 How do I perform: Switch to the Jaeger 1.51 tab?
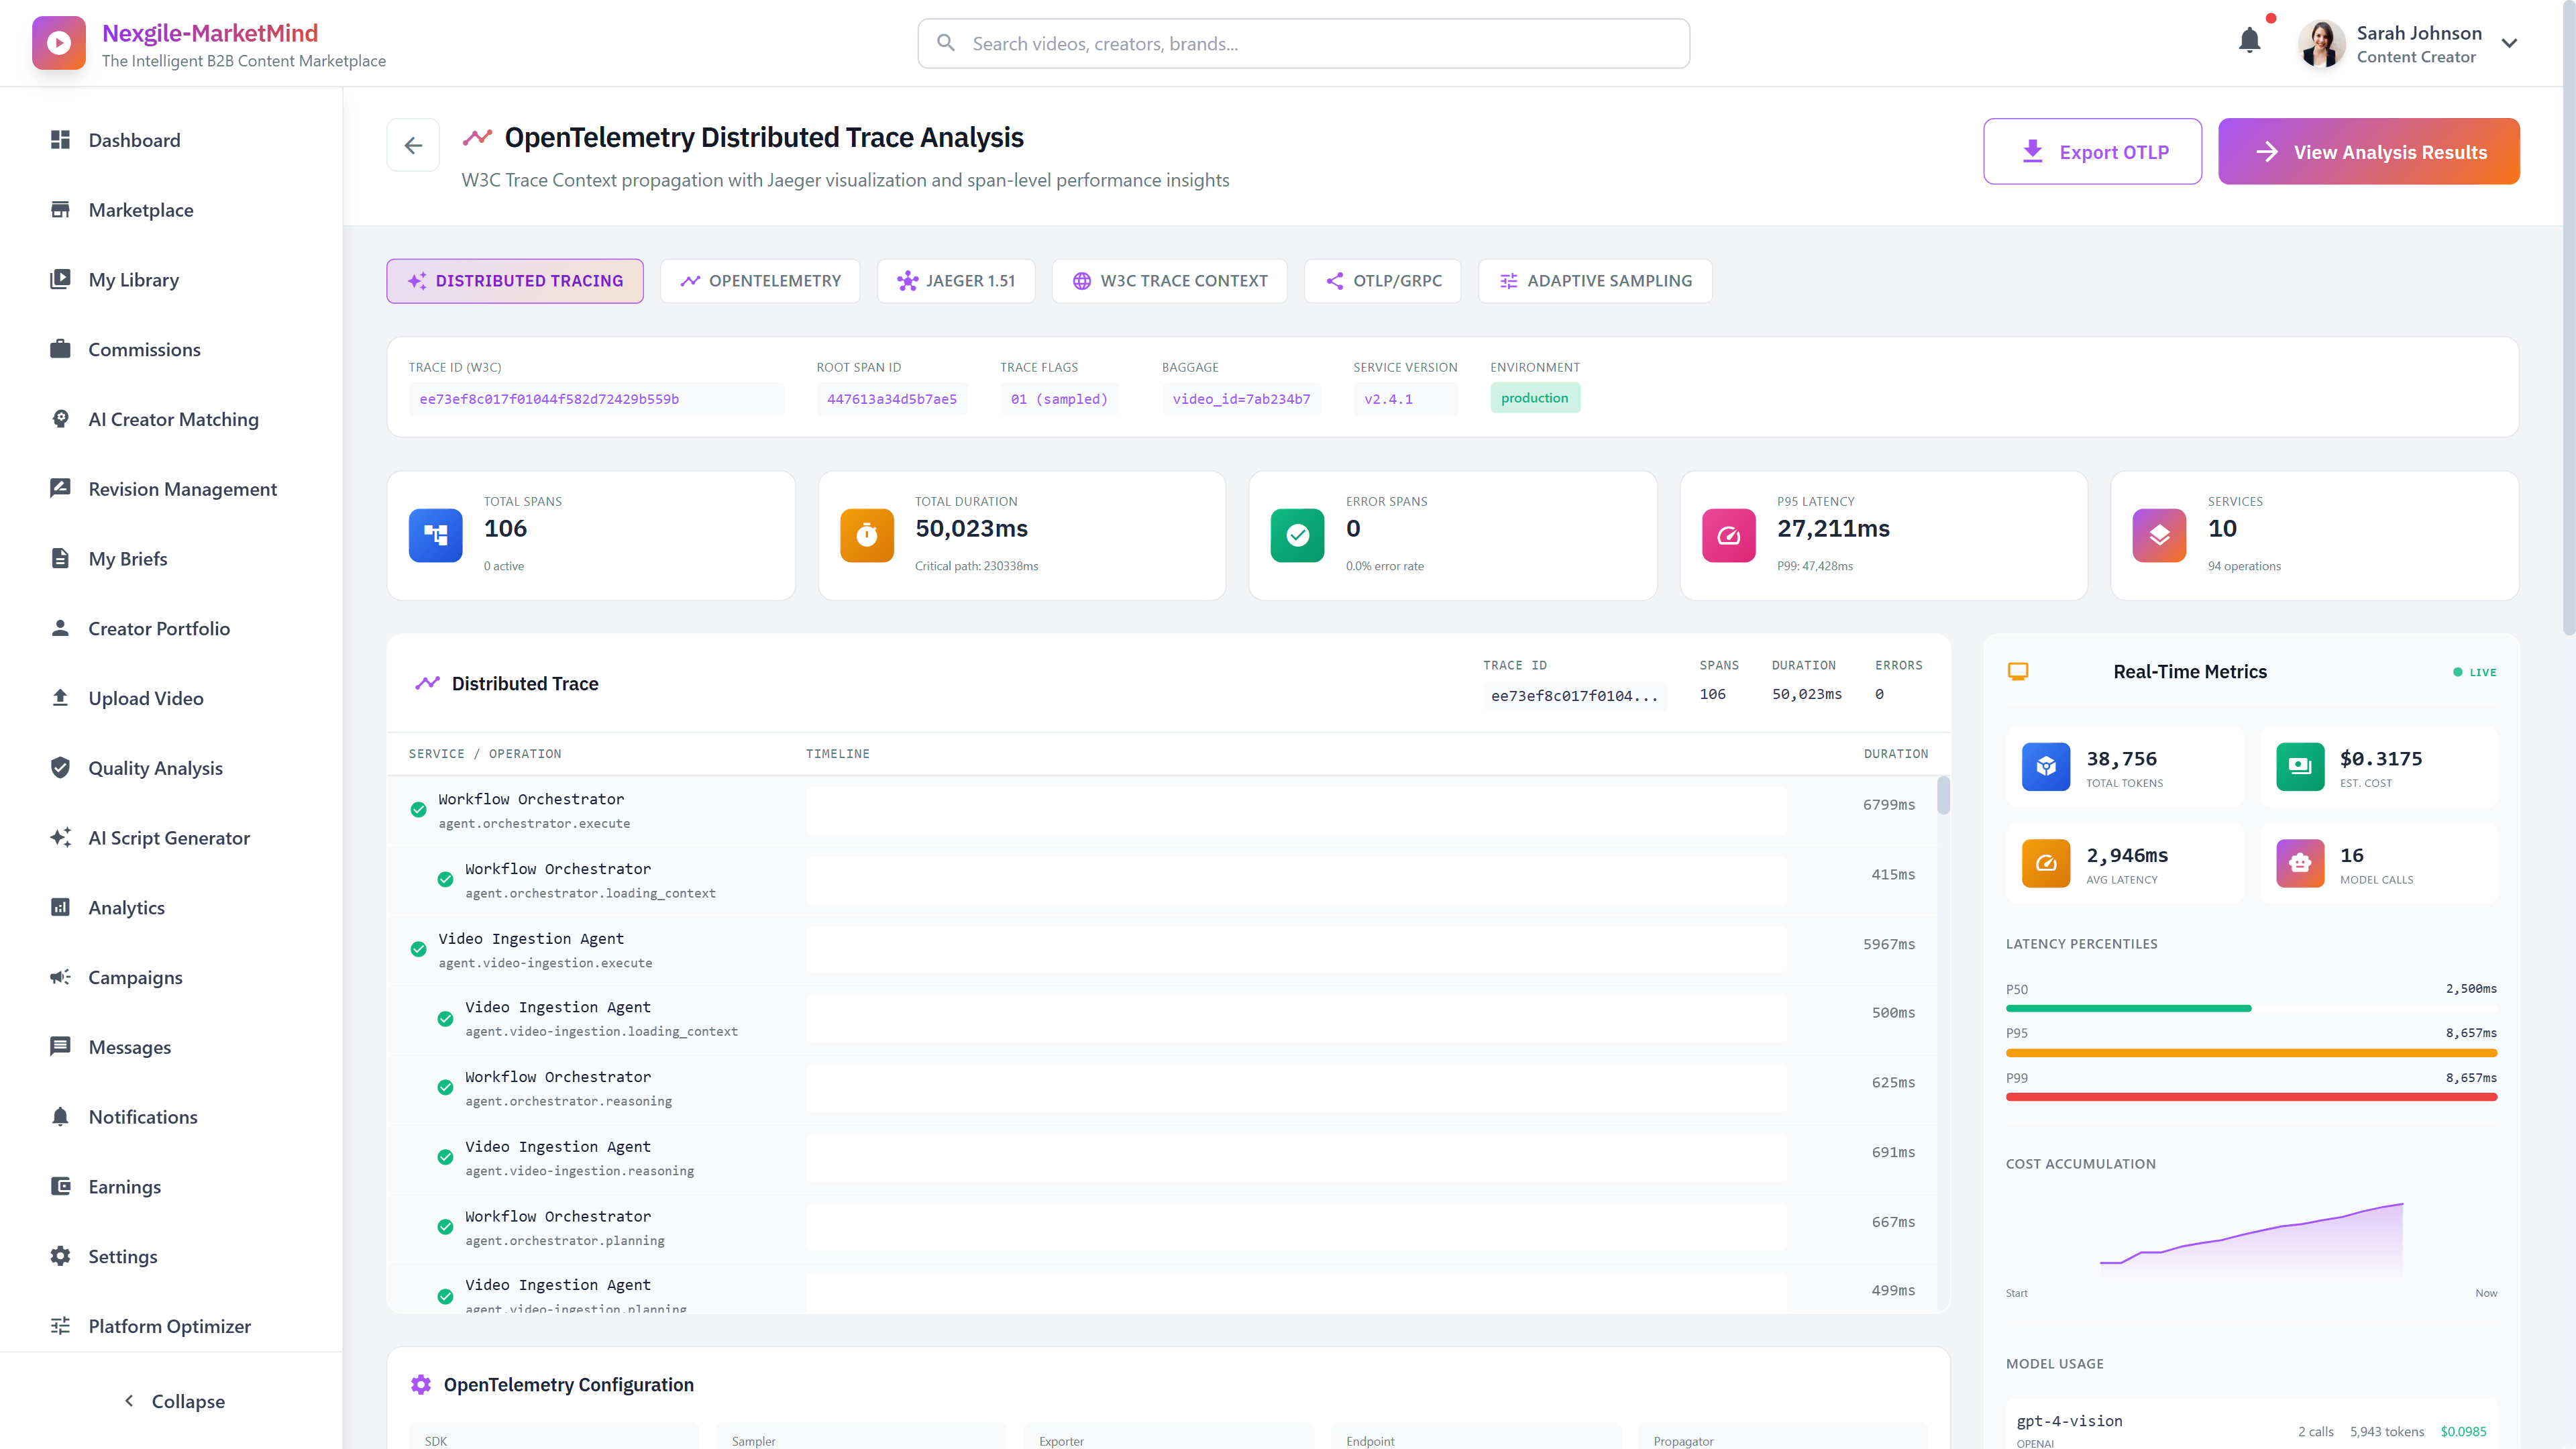pos(955,281)
